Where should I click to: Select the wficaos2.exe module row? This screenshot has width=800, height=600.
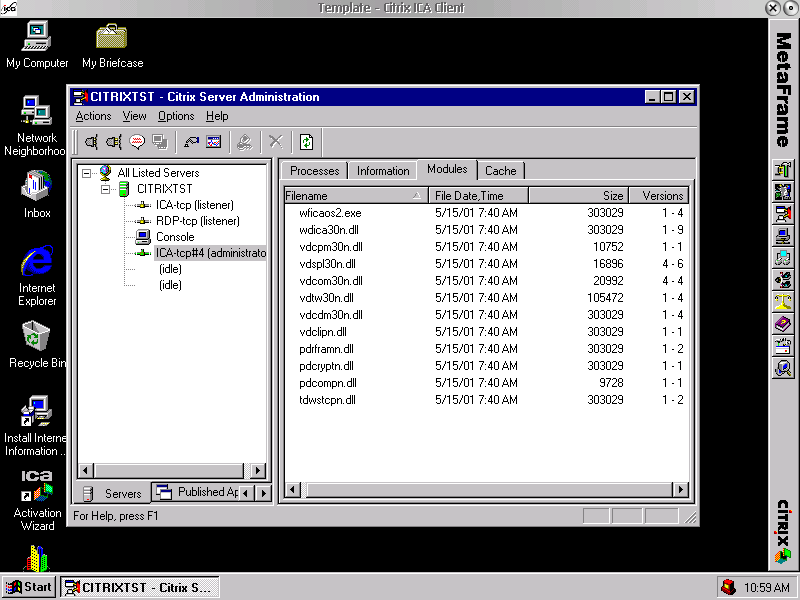[486, 213]
